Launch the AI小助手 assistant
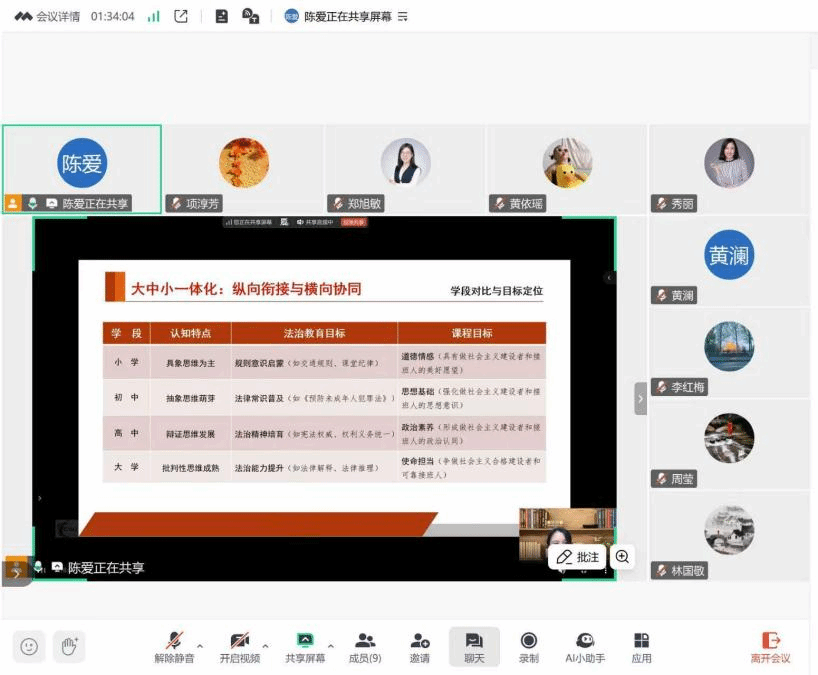The image size is (818, 675). (585, 647)
